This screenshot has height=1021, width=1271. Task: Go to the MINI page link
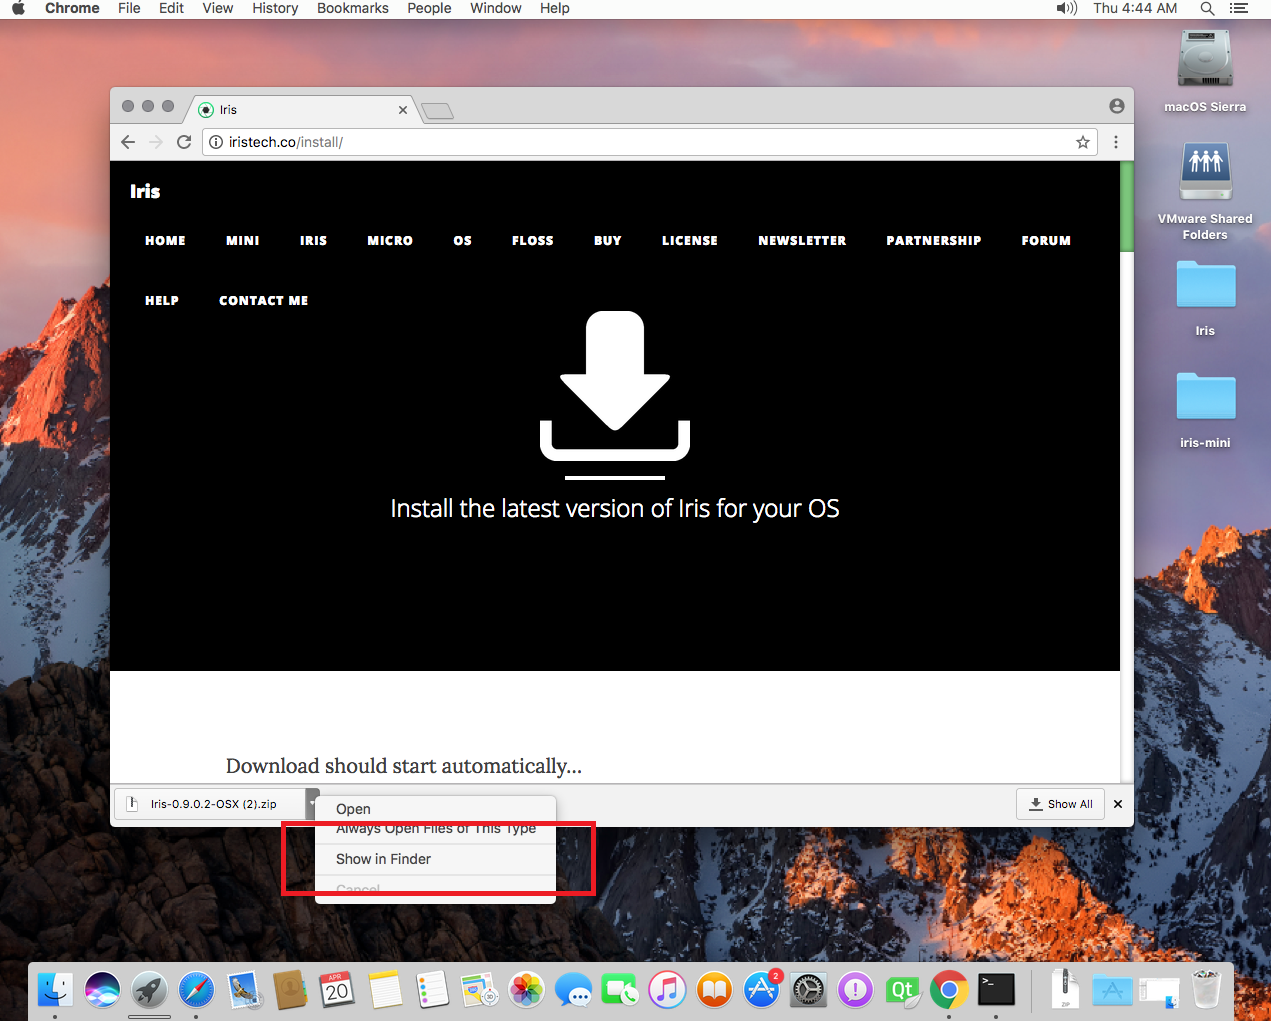[242, 241]
